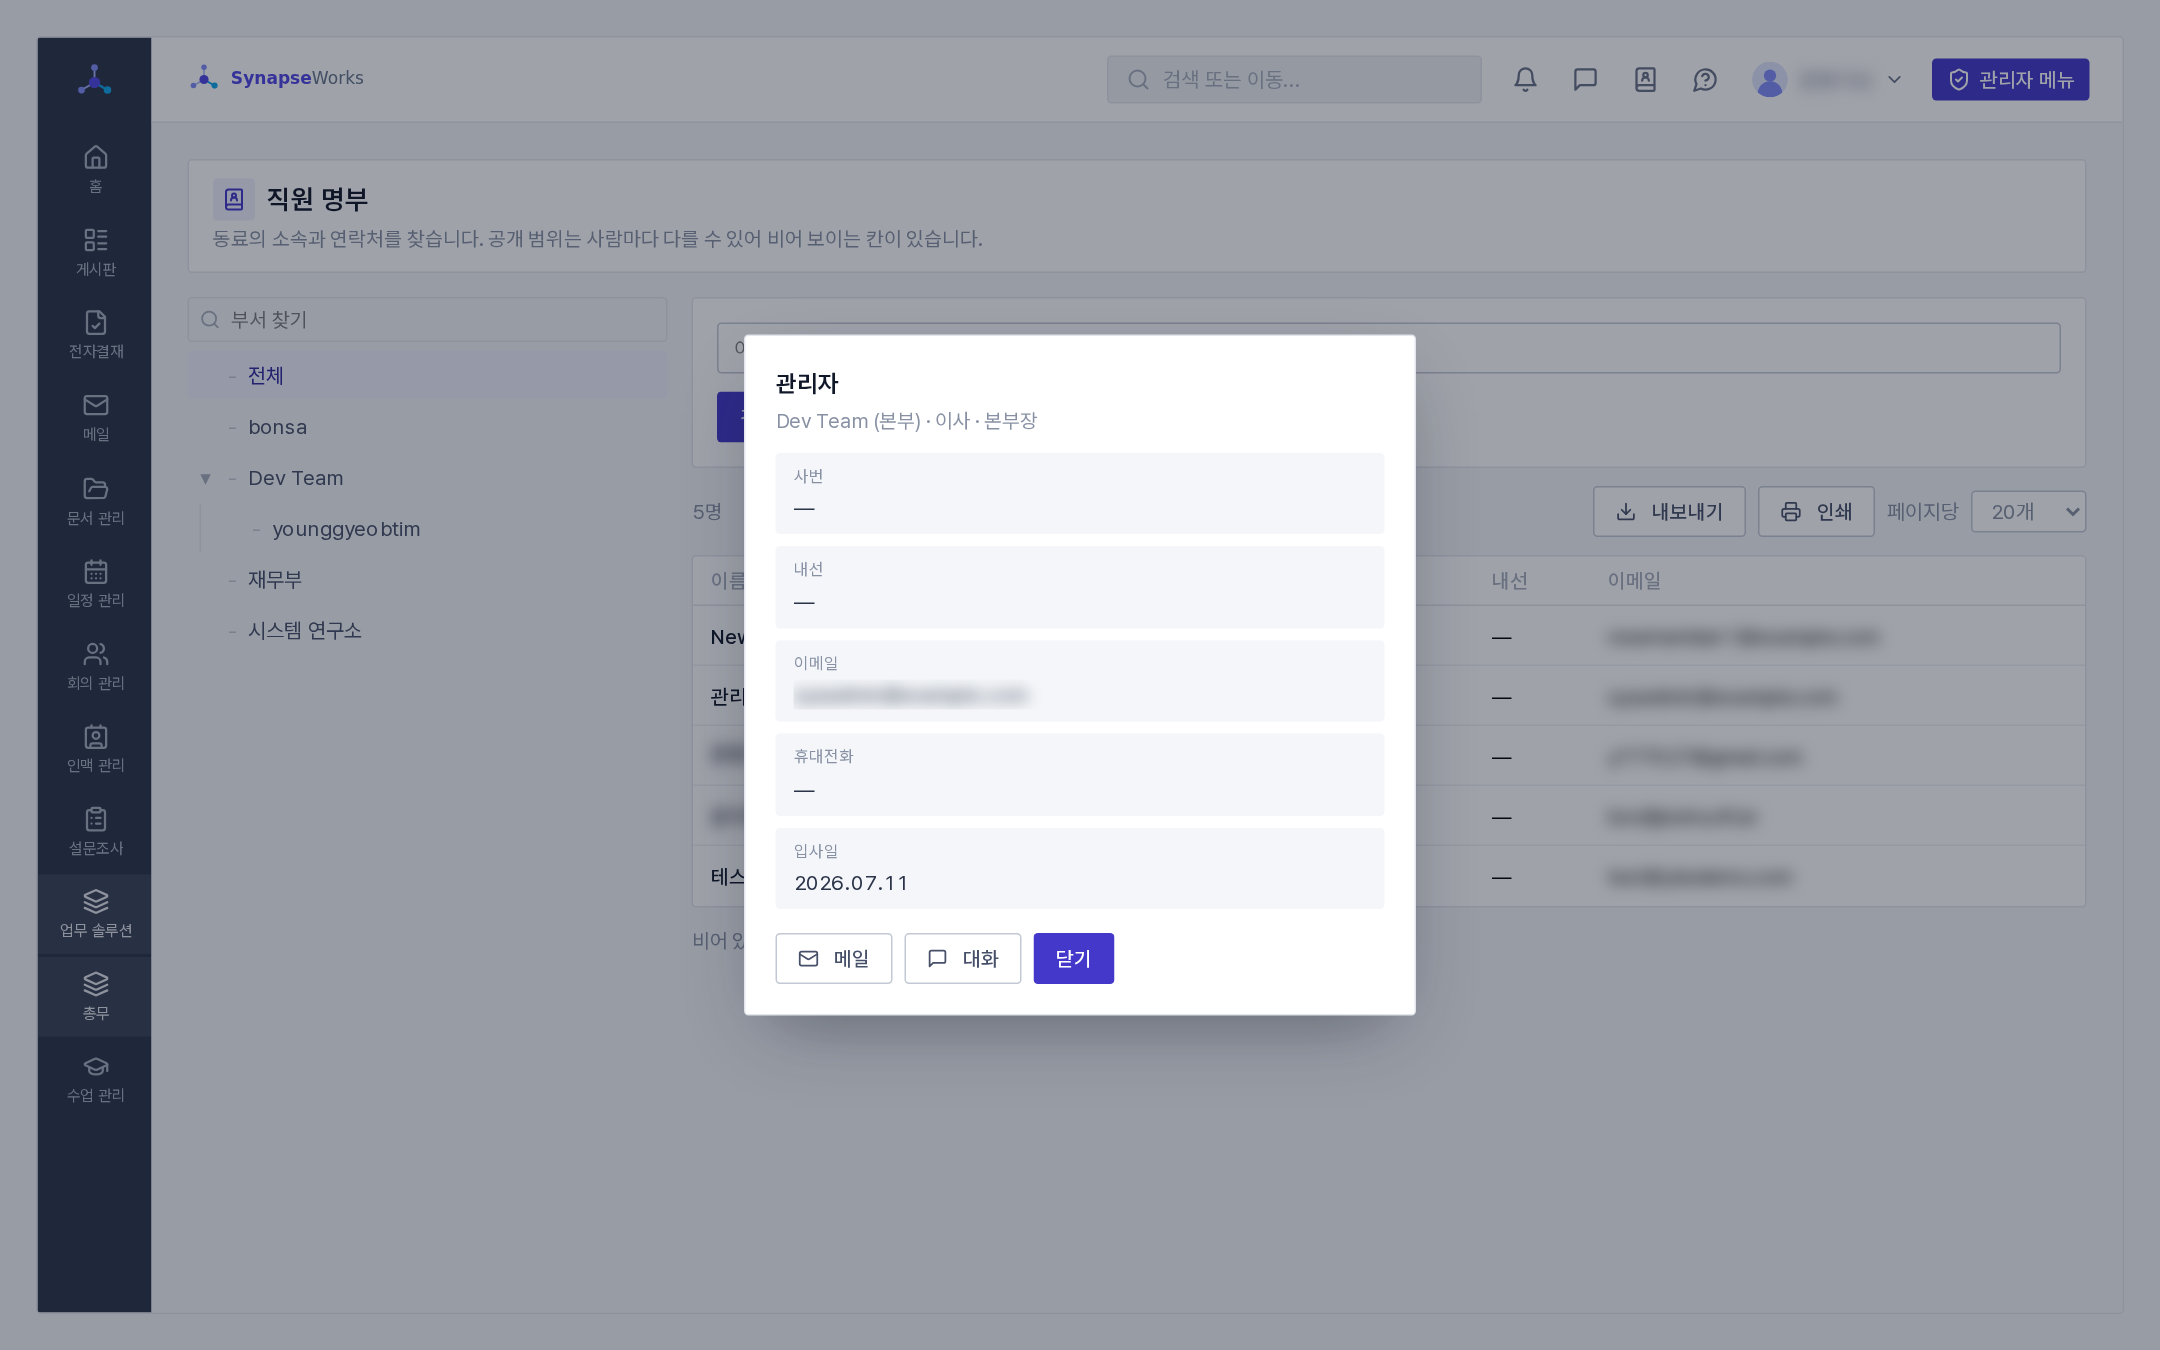Image resolution: width=2160 pixels, height=1350 pixels.
Task: Close the dialog with 닫기
Action: tap(1073, 958)
